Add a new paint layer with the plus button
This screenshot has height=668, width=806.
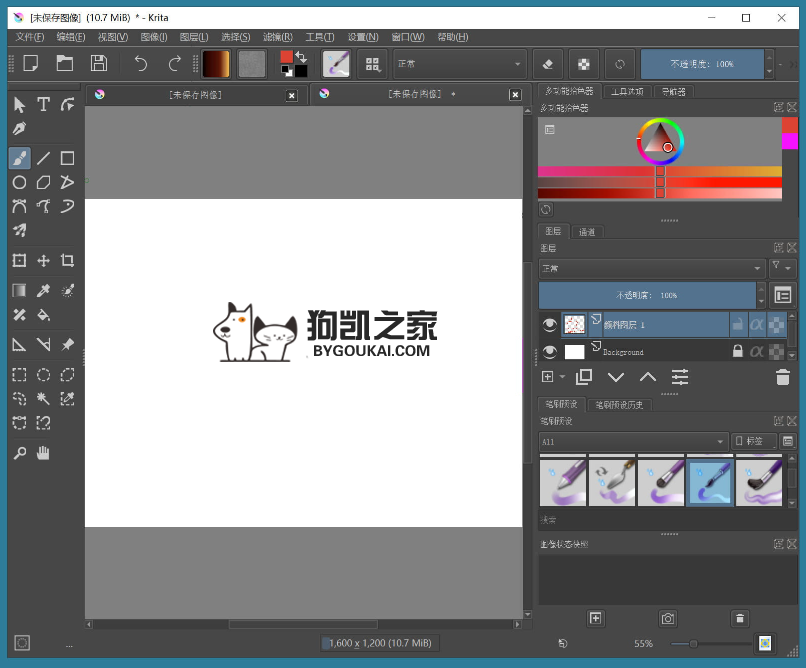coord(547,376)
